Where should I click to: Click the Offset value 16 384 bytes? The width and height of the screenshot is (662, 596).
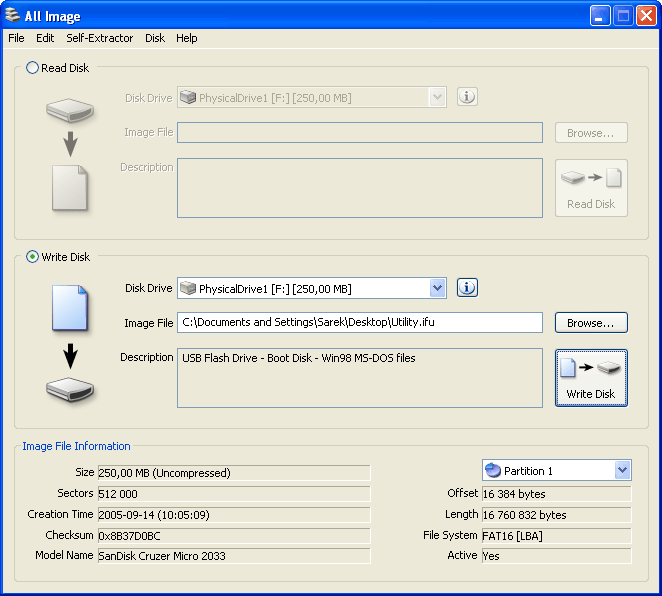[556, 493]
